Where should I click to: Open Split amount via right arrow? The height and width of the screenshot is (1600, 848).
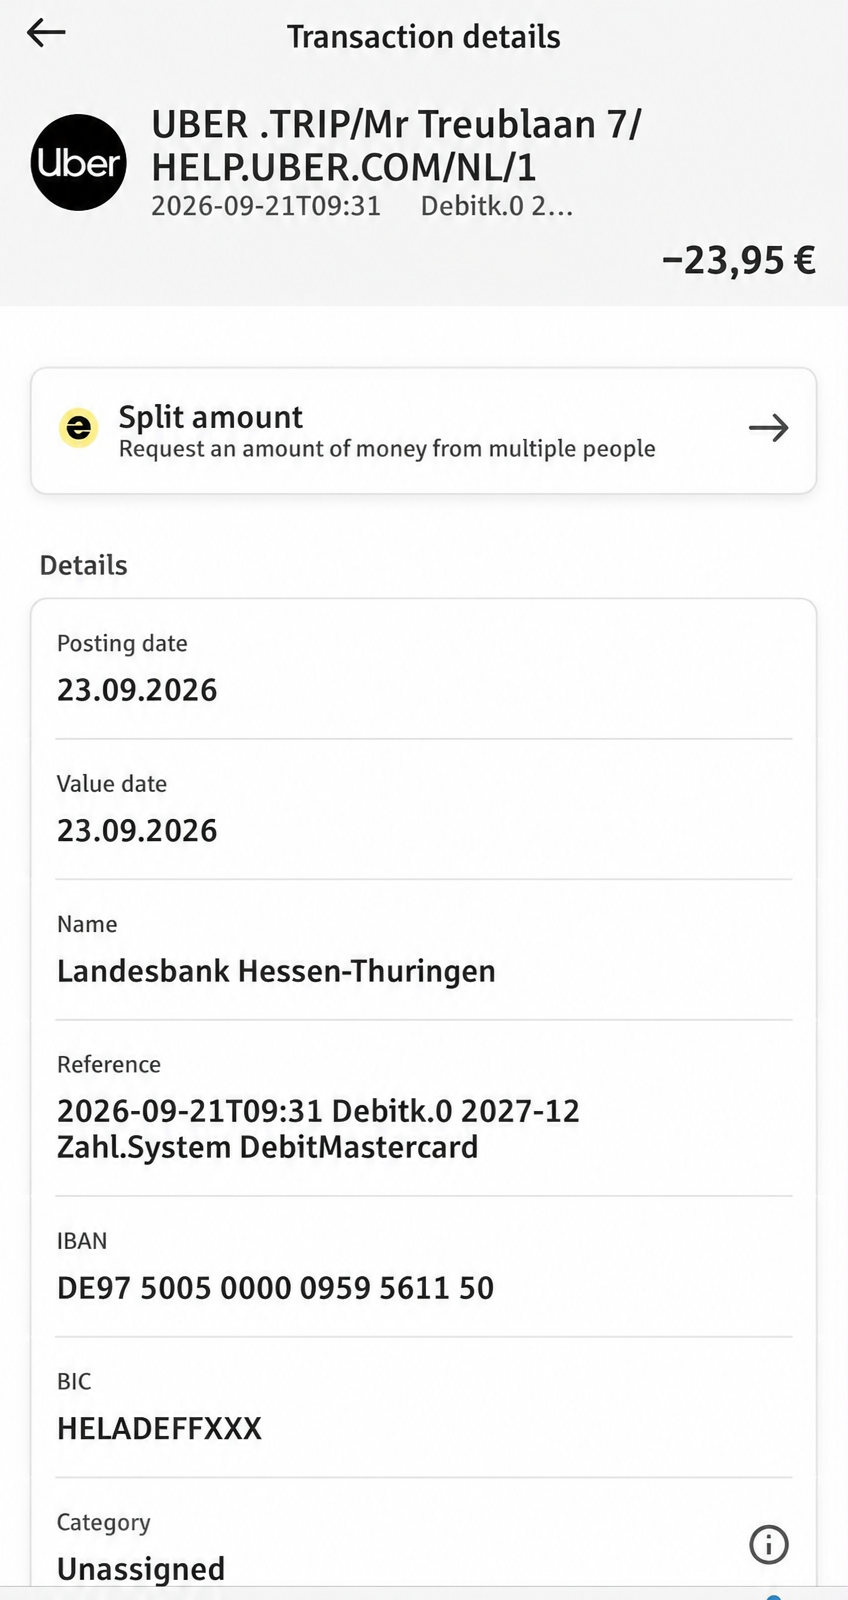coord(768,429)
